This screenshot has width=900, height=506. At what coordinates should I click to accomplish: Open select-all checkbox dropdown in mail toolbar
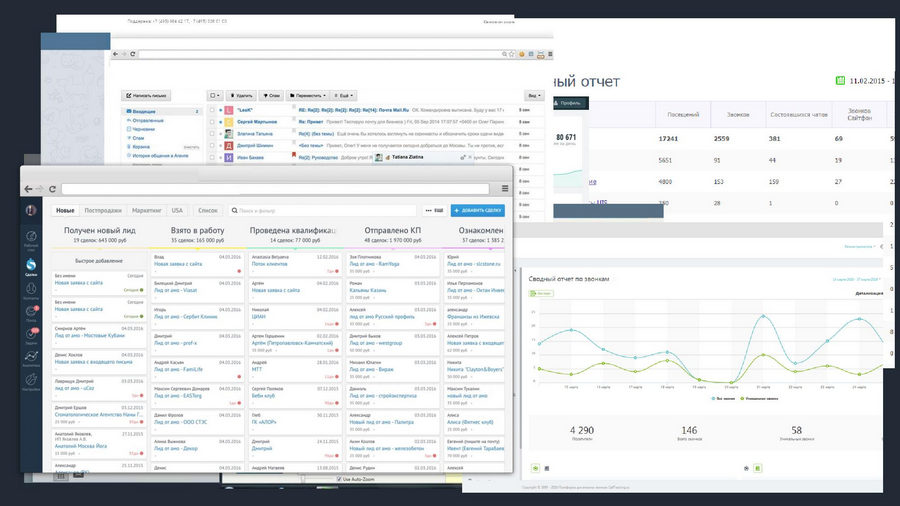[x=215, y=95]
